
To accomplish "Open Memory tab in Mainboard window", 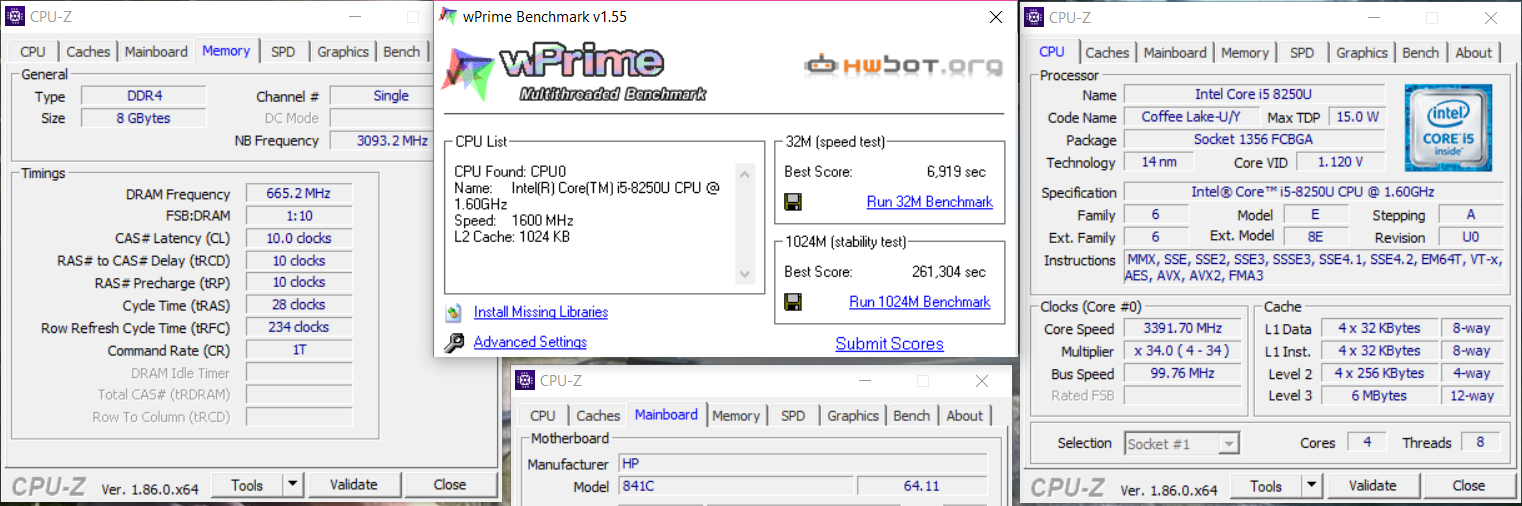I will pyautogui.click(x=736, y=416).
